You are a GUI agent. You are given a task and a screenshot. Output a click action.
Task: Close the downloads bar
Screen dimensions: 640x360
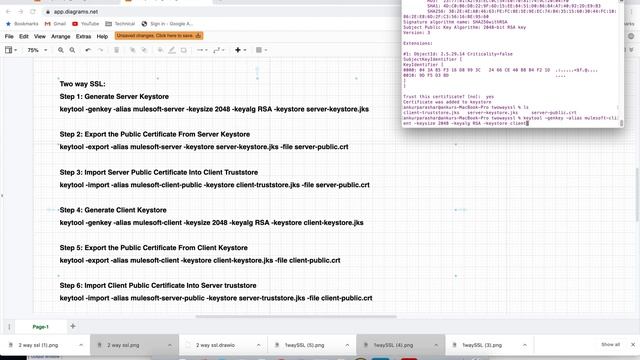(633, 345)
